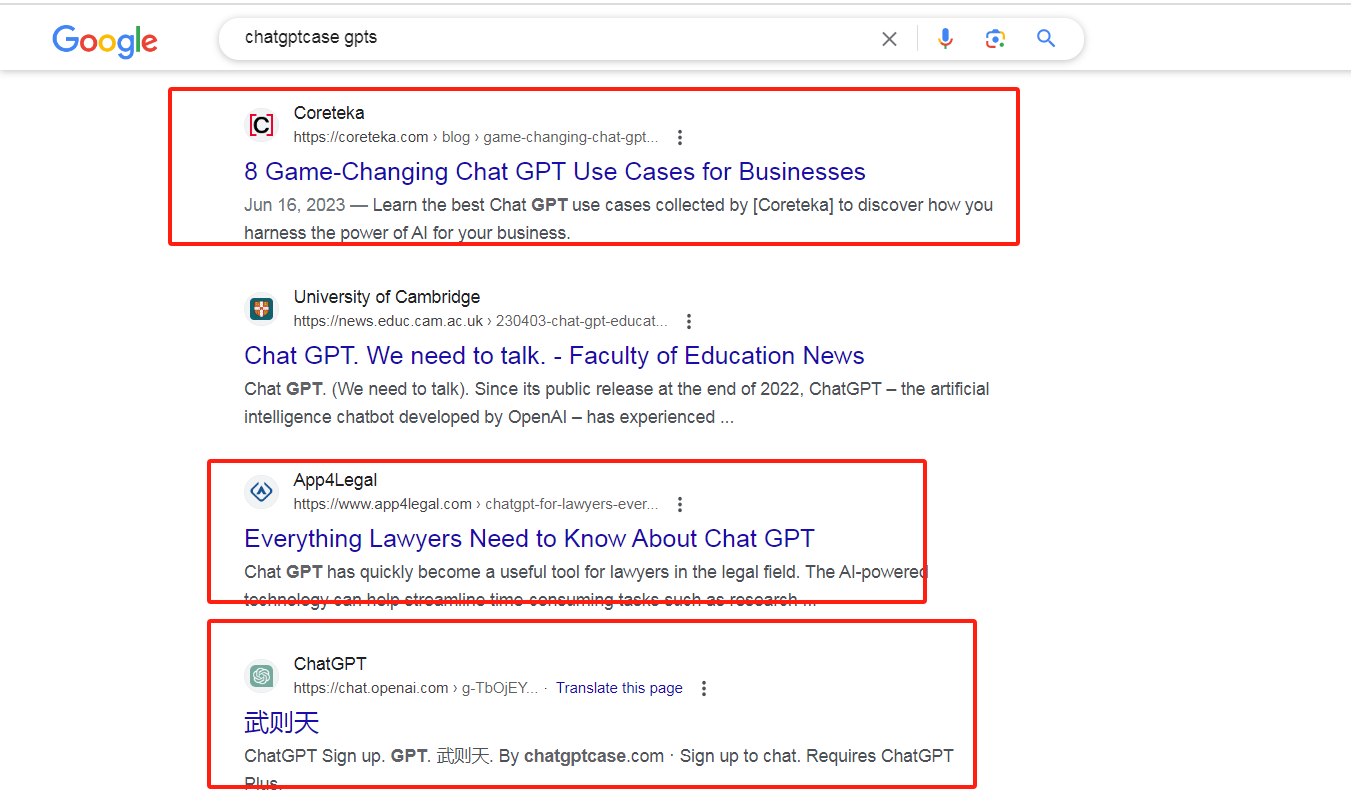Open the '武则天' result link
1351x802 pixels.
pyautogui.click(x=281, y=722)
